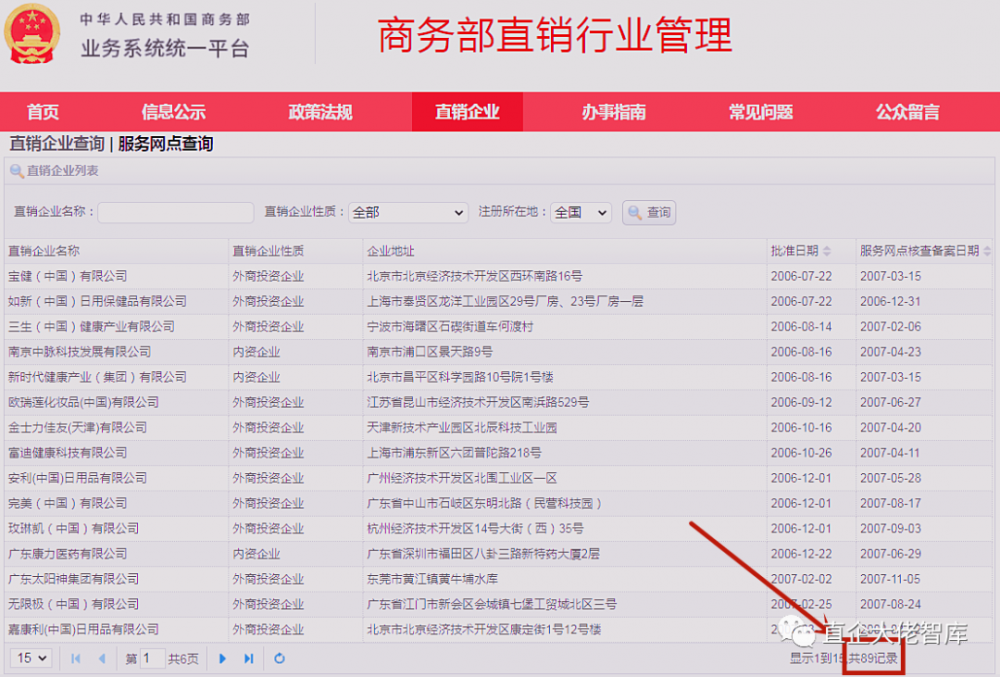Open the 注册所在地 dropdown
This screenshot has width=1000, height=677.
coord(580,212)
